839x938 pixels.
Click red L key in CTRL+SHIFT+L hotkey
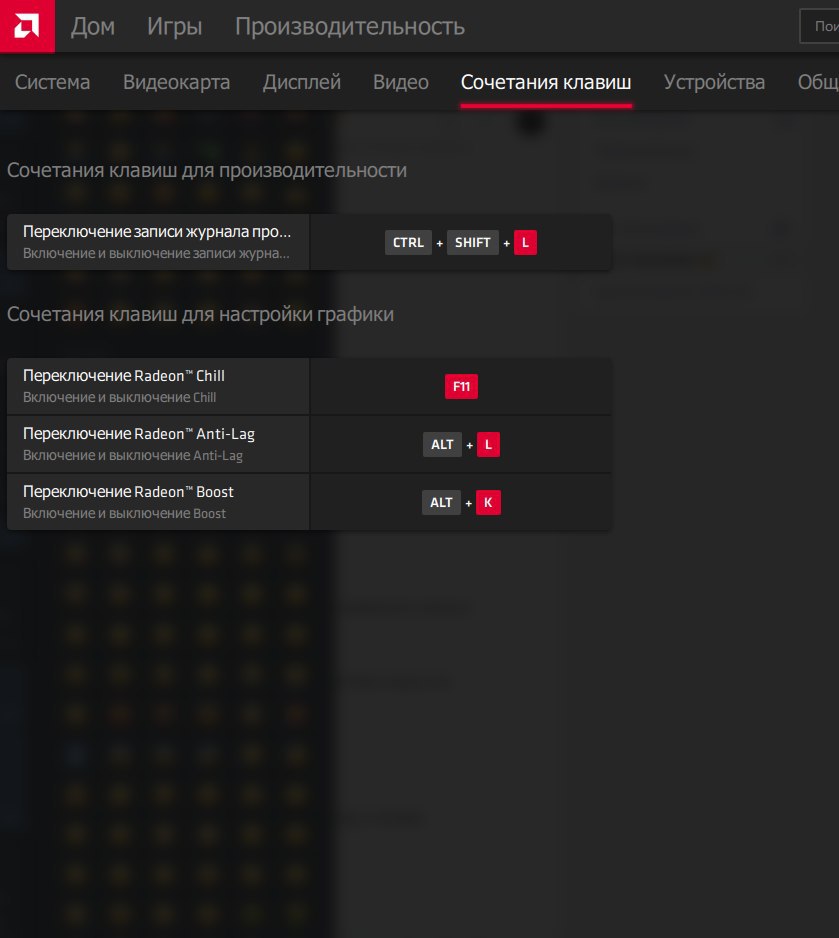[526, 242]
